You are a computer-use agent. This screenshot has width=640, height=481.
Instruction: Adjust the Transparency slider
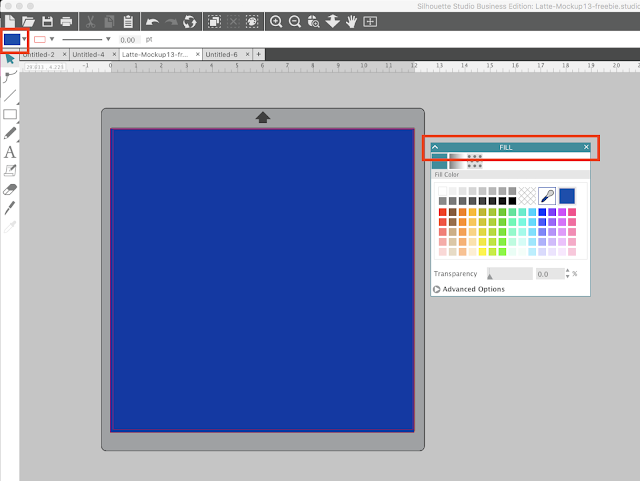point(510,274)
